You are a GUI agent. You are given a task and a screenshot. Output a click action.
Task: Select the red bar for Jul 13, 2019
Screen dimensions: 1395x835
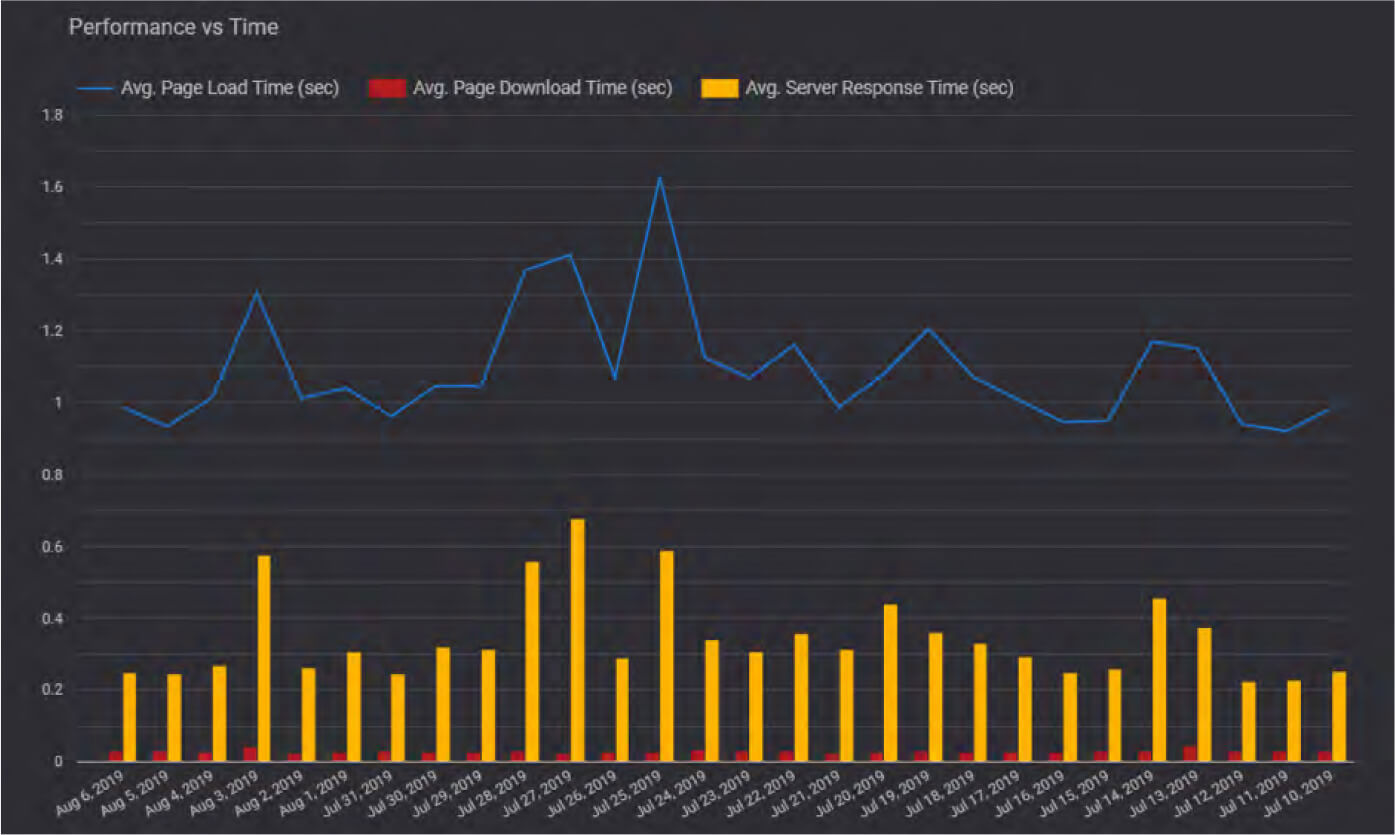click(1189, 753)
